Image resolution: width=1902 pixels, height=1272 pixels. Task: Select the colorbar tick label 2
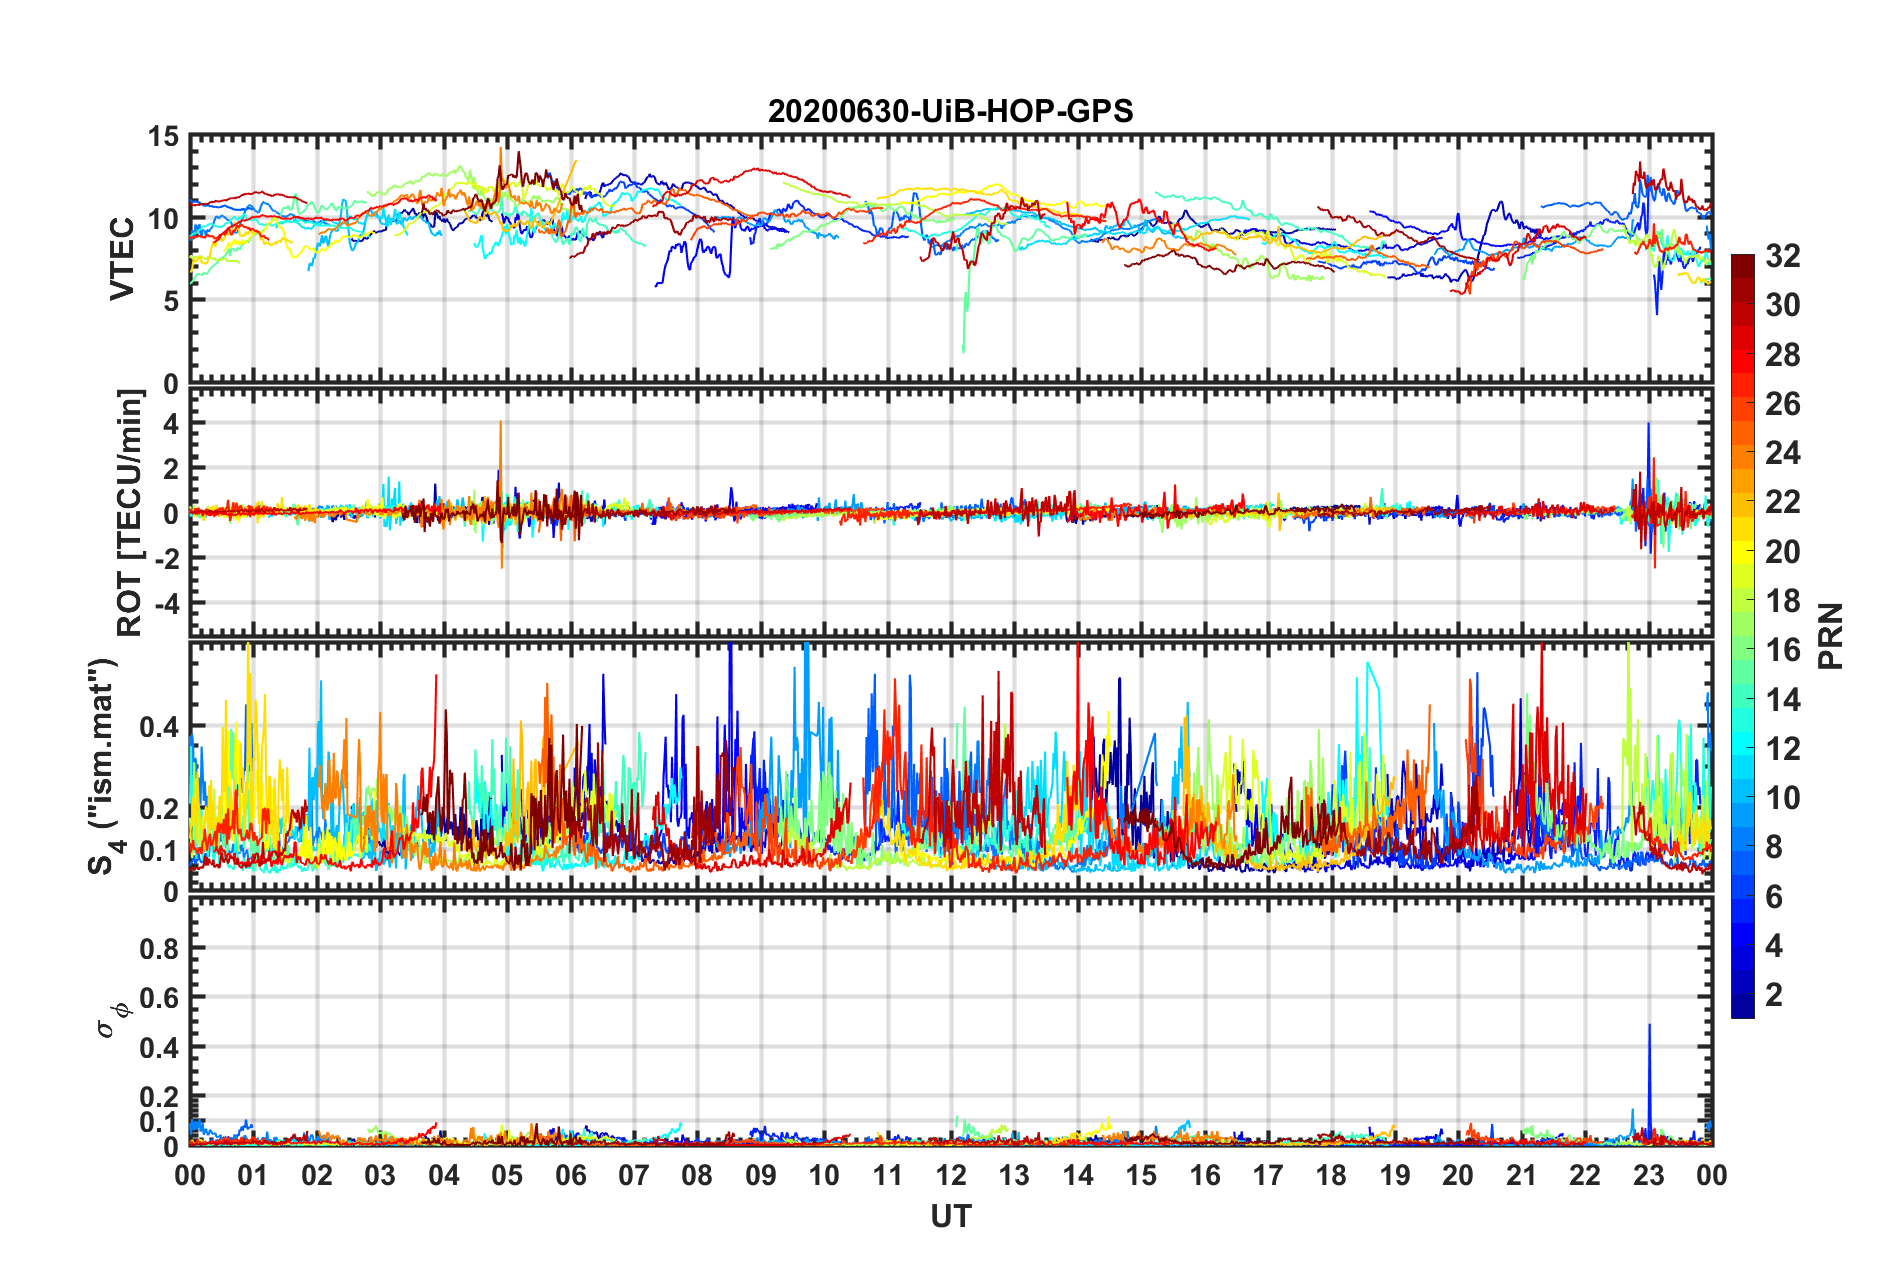click(x=1774, y=995)
